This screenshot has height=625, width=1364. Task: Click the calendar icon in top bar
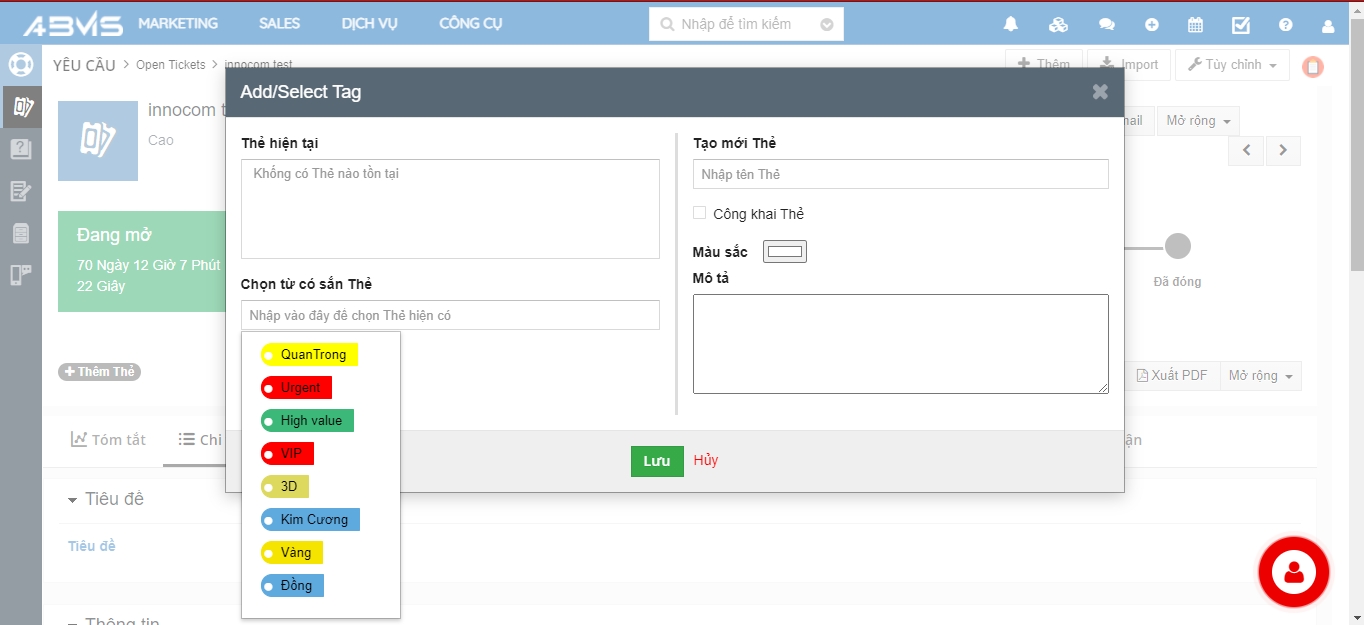pos(1195,25)
